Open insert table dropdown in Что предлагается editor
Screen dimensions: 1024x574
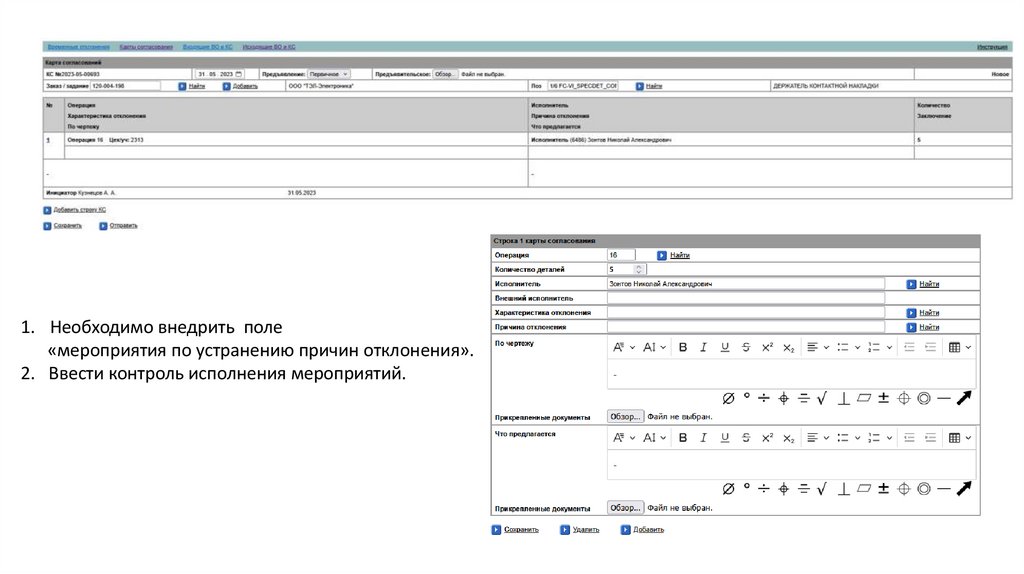(x=960, y=438)
